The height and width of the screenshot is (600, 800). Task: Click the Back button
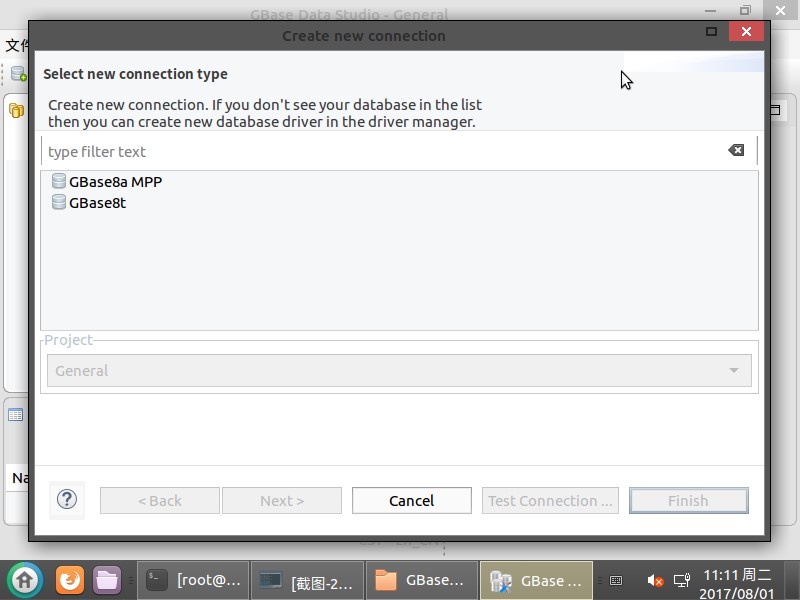[x=160, y=501]
